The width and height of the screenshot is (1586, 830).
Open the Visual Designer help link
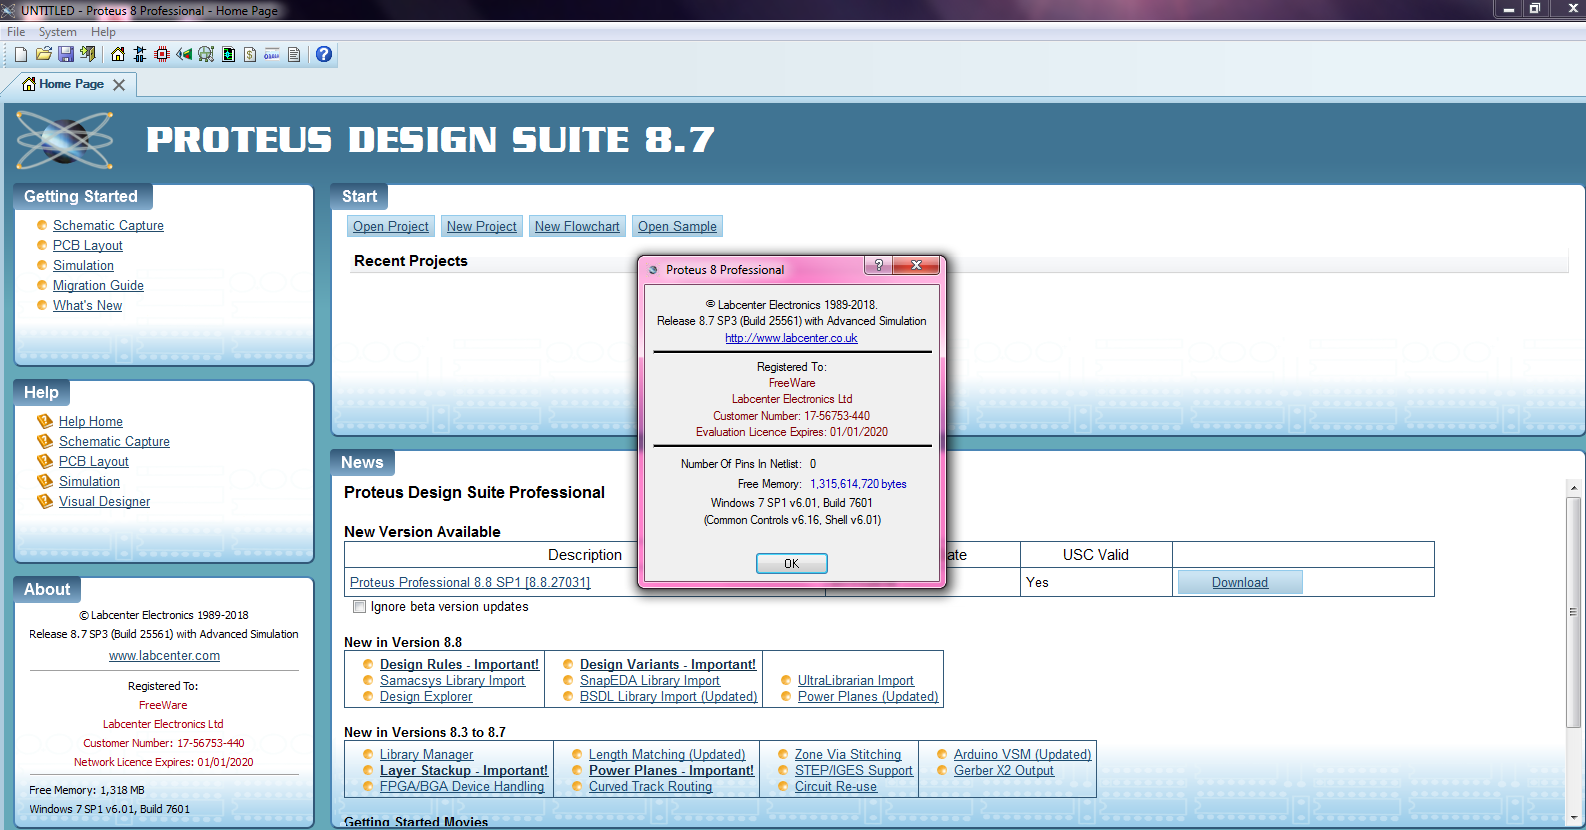coord(104,501)
